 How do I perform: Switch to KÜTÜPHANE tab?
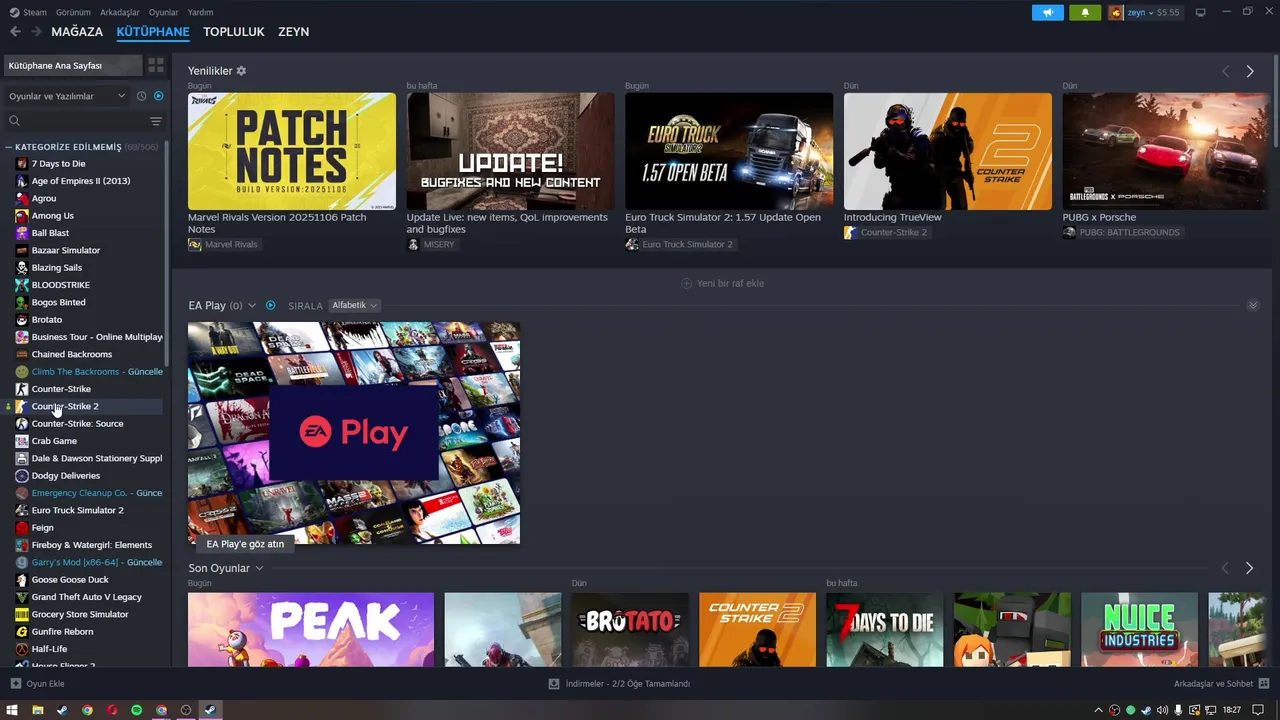(153, 32)
